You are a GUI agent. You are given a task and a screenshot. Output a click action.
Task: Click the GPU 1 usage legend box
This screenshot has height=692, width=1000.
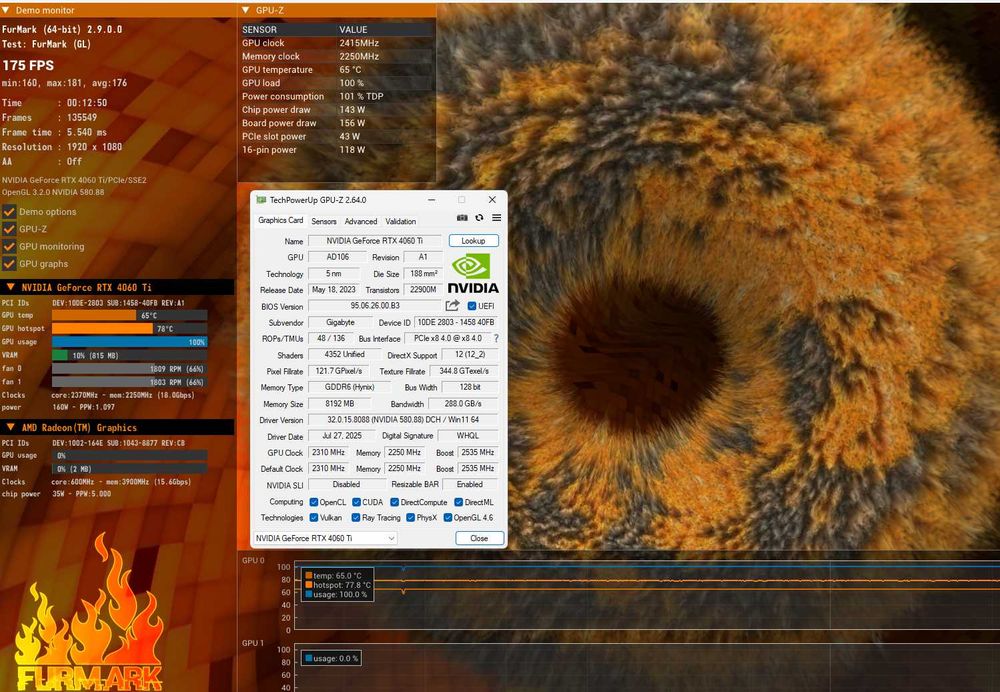(x=331, y=658)
